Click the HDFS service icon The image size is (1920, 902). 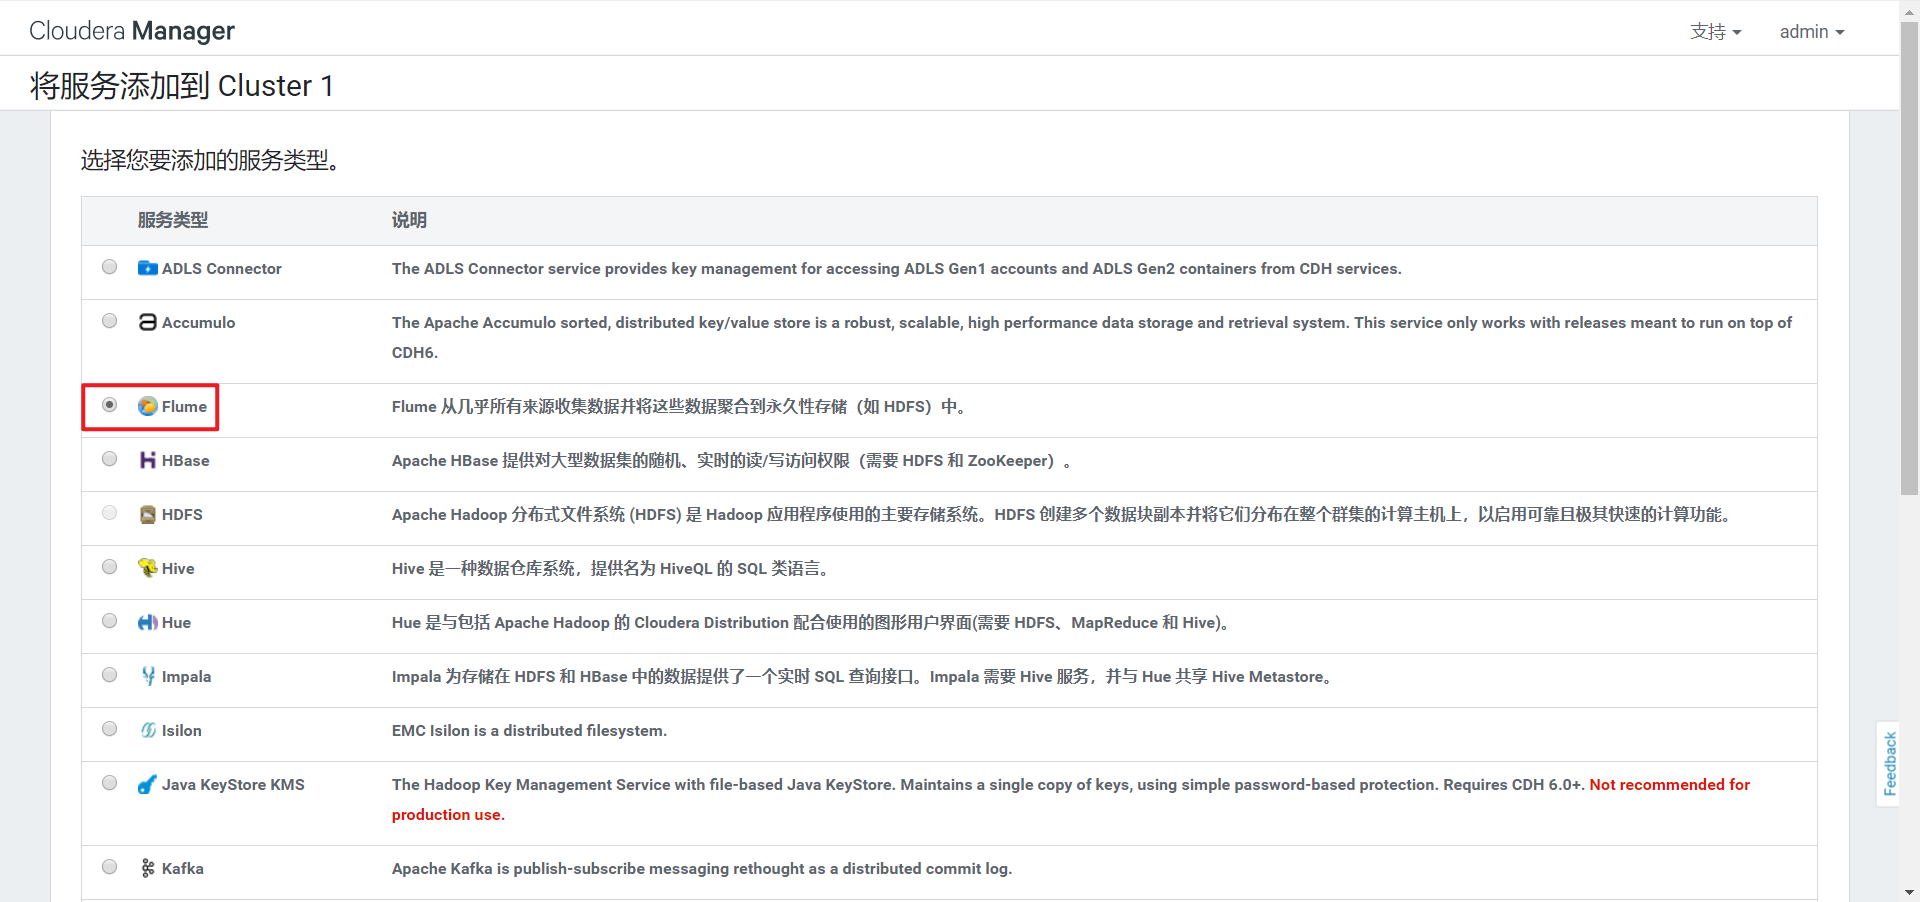148,514
